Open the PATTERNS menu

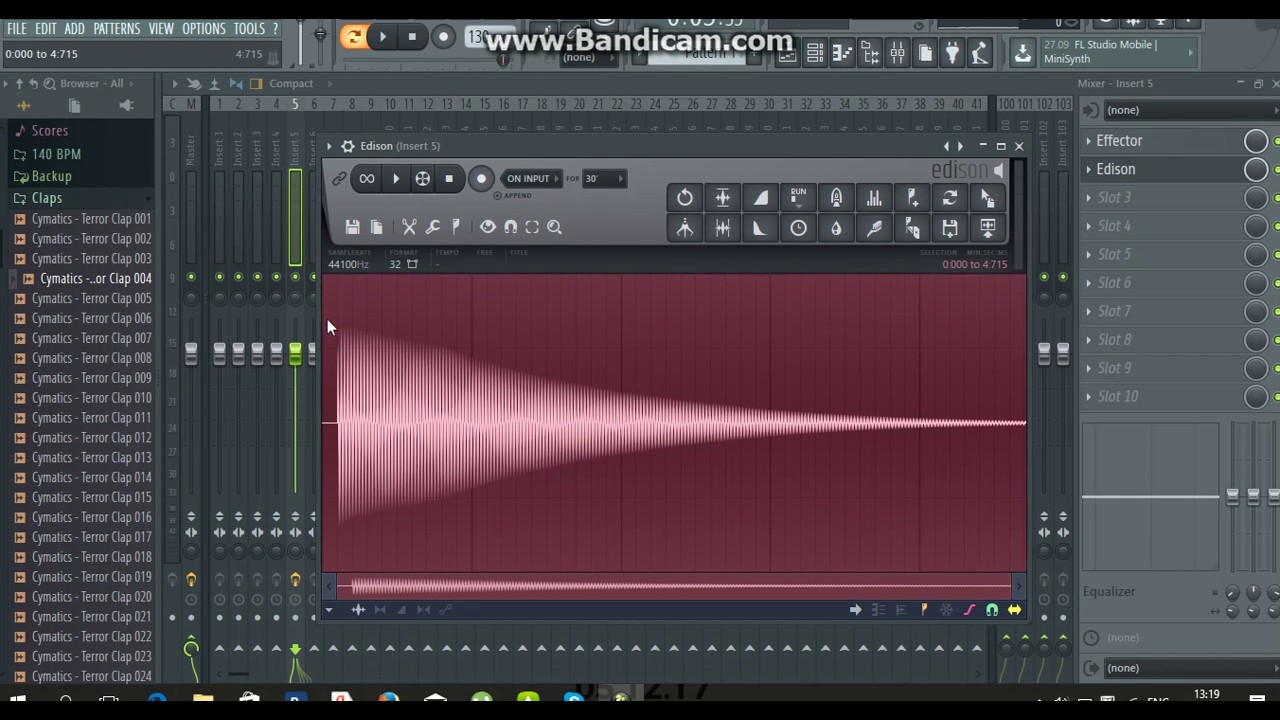(116, 29)
